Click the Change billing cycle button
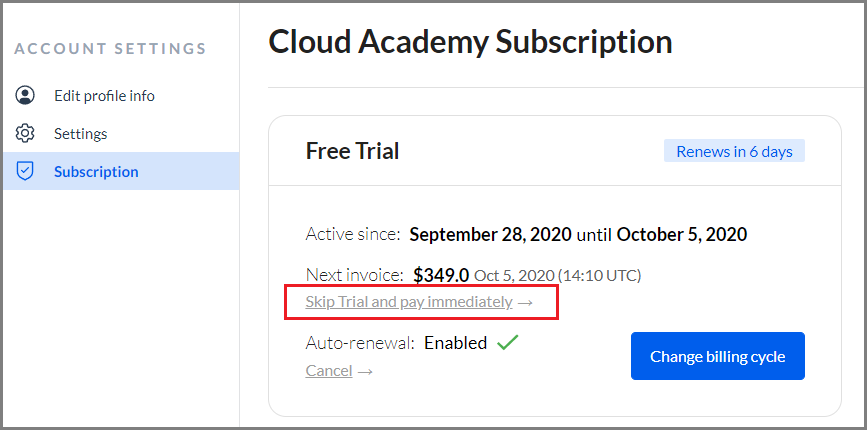Image resolution: width=867 pixels, height=430 pixels. 718,356
